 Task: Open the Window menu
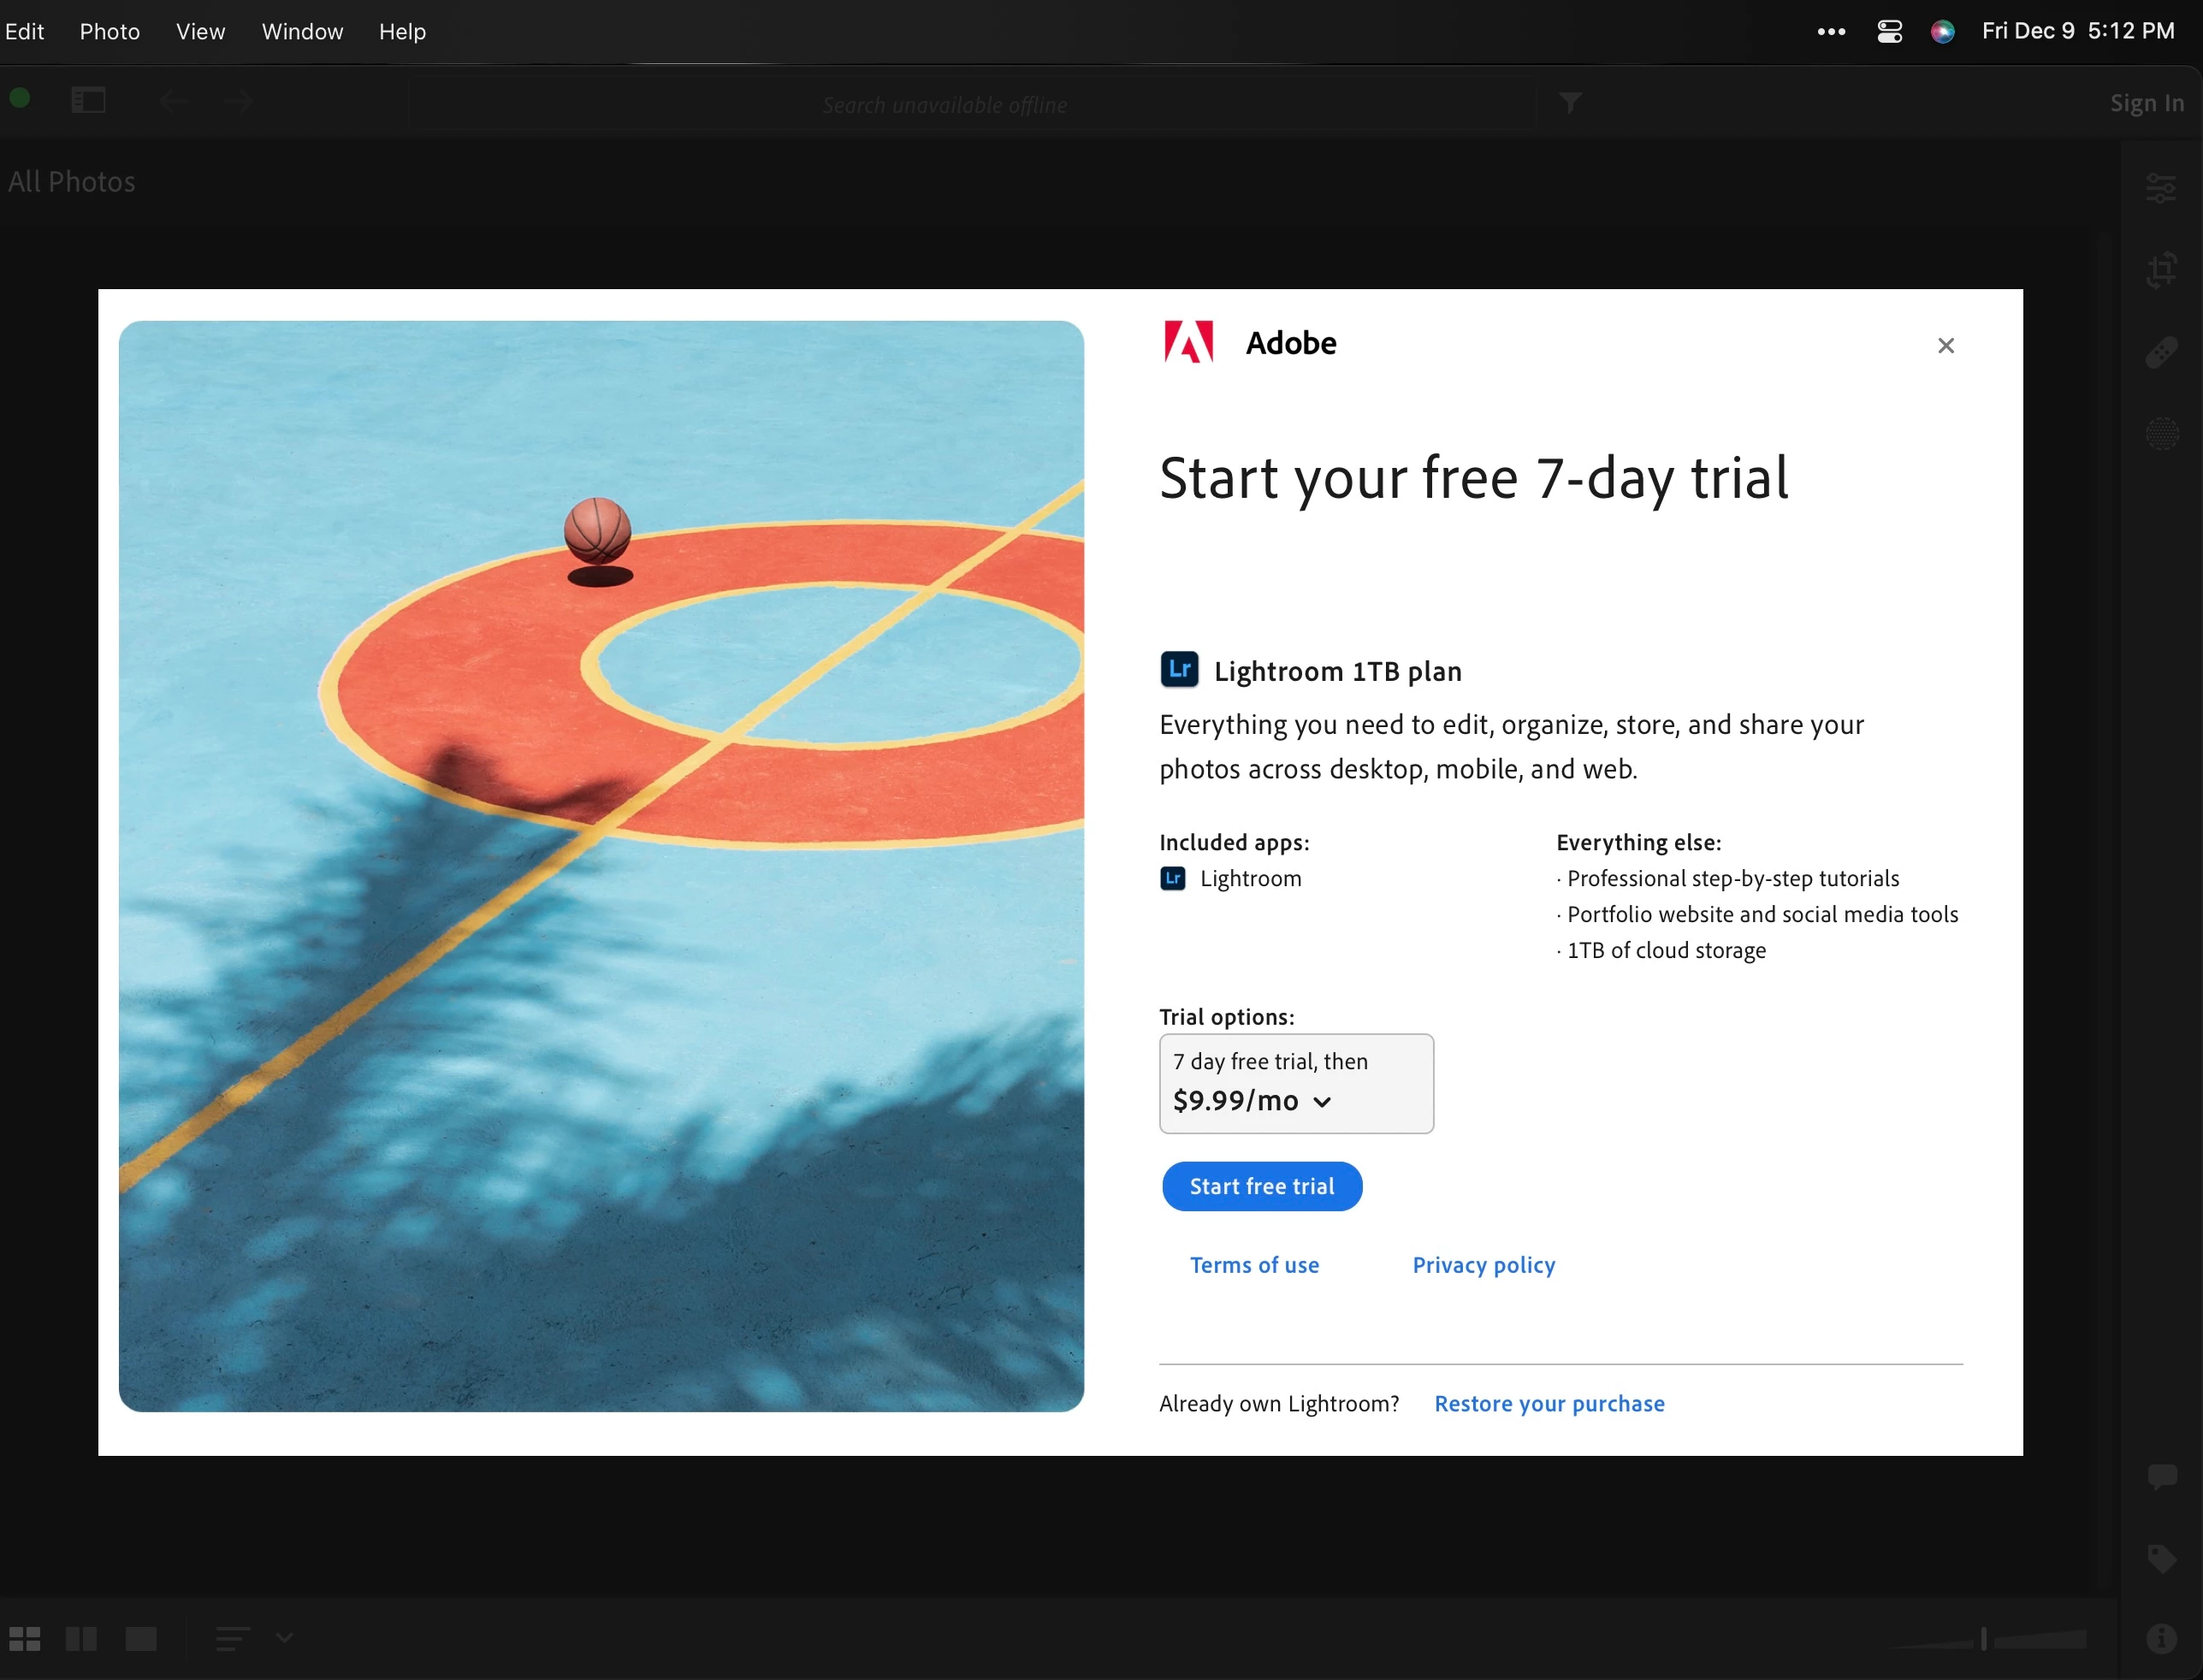(x=302, y=31)
